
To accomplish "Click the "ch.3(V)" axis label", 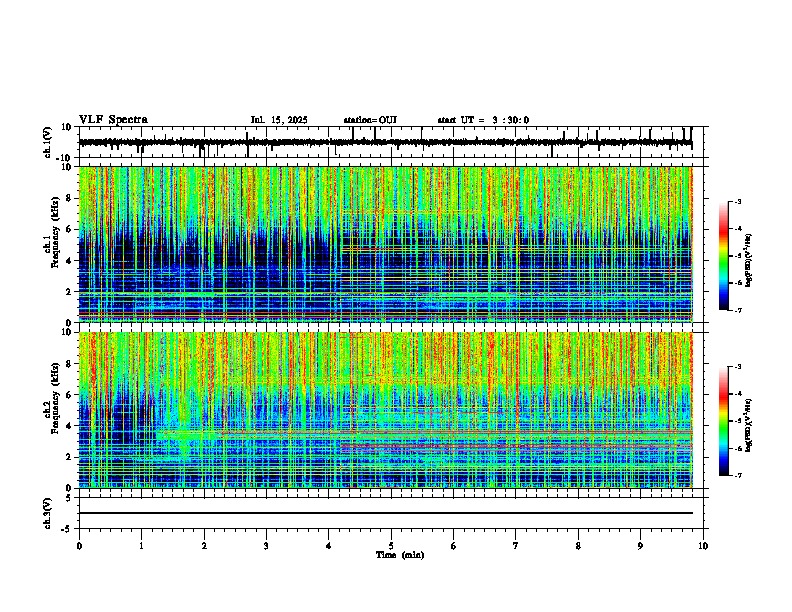I will click(48, 513).
